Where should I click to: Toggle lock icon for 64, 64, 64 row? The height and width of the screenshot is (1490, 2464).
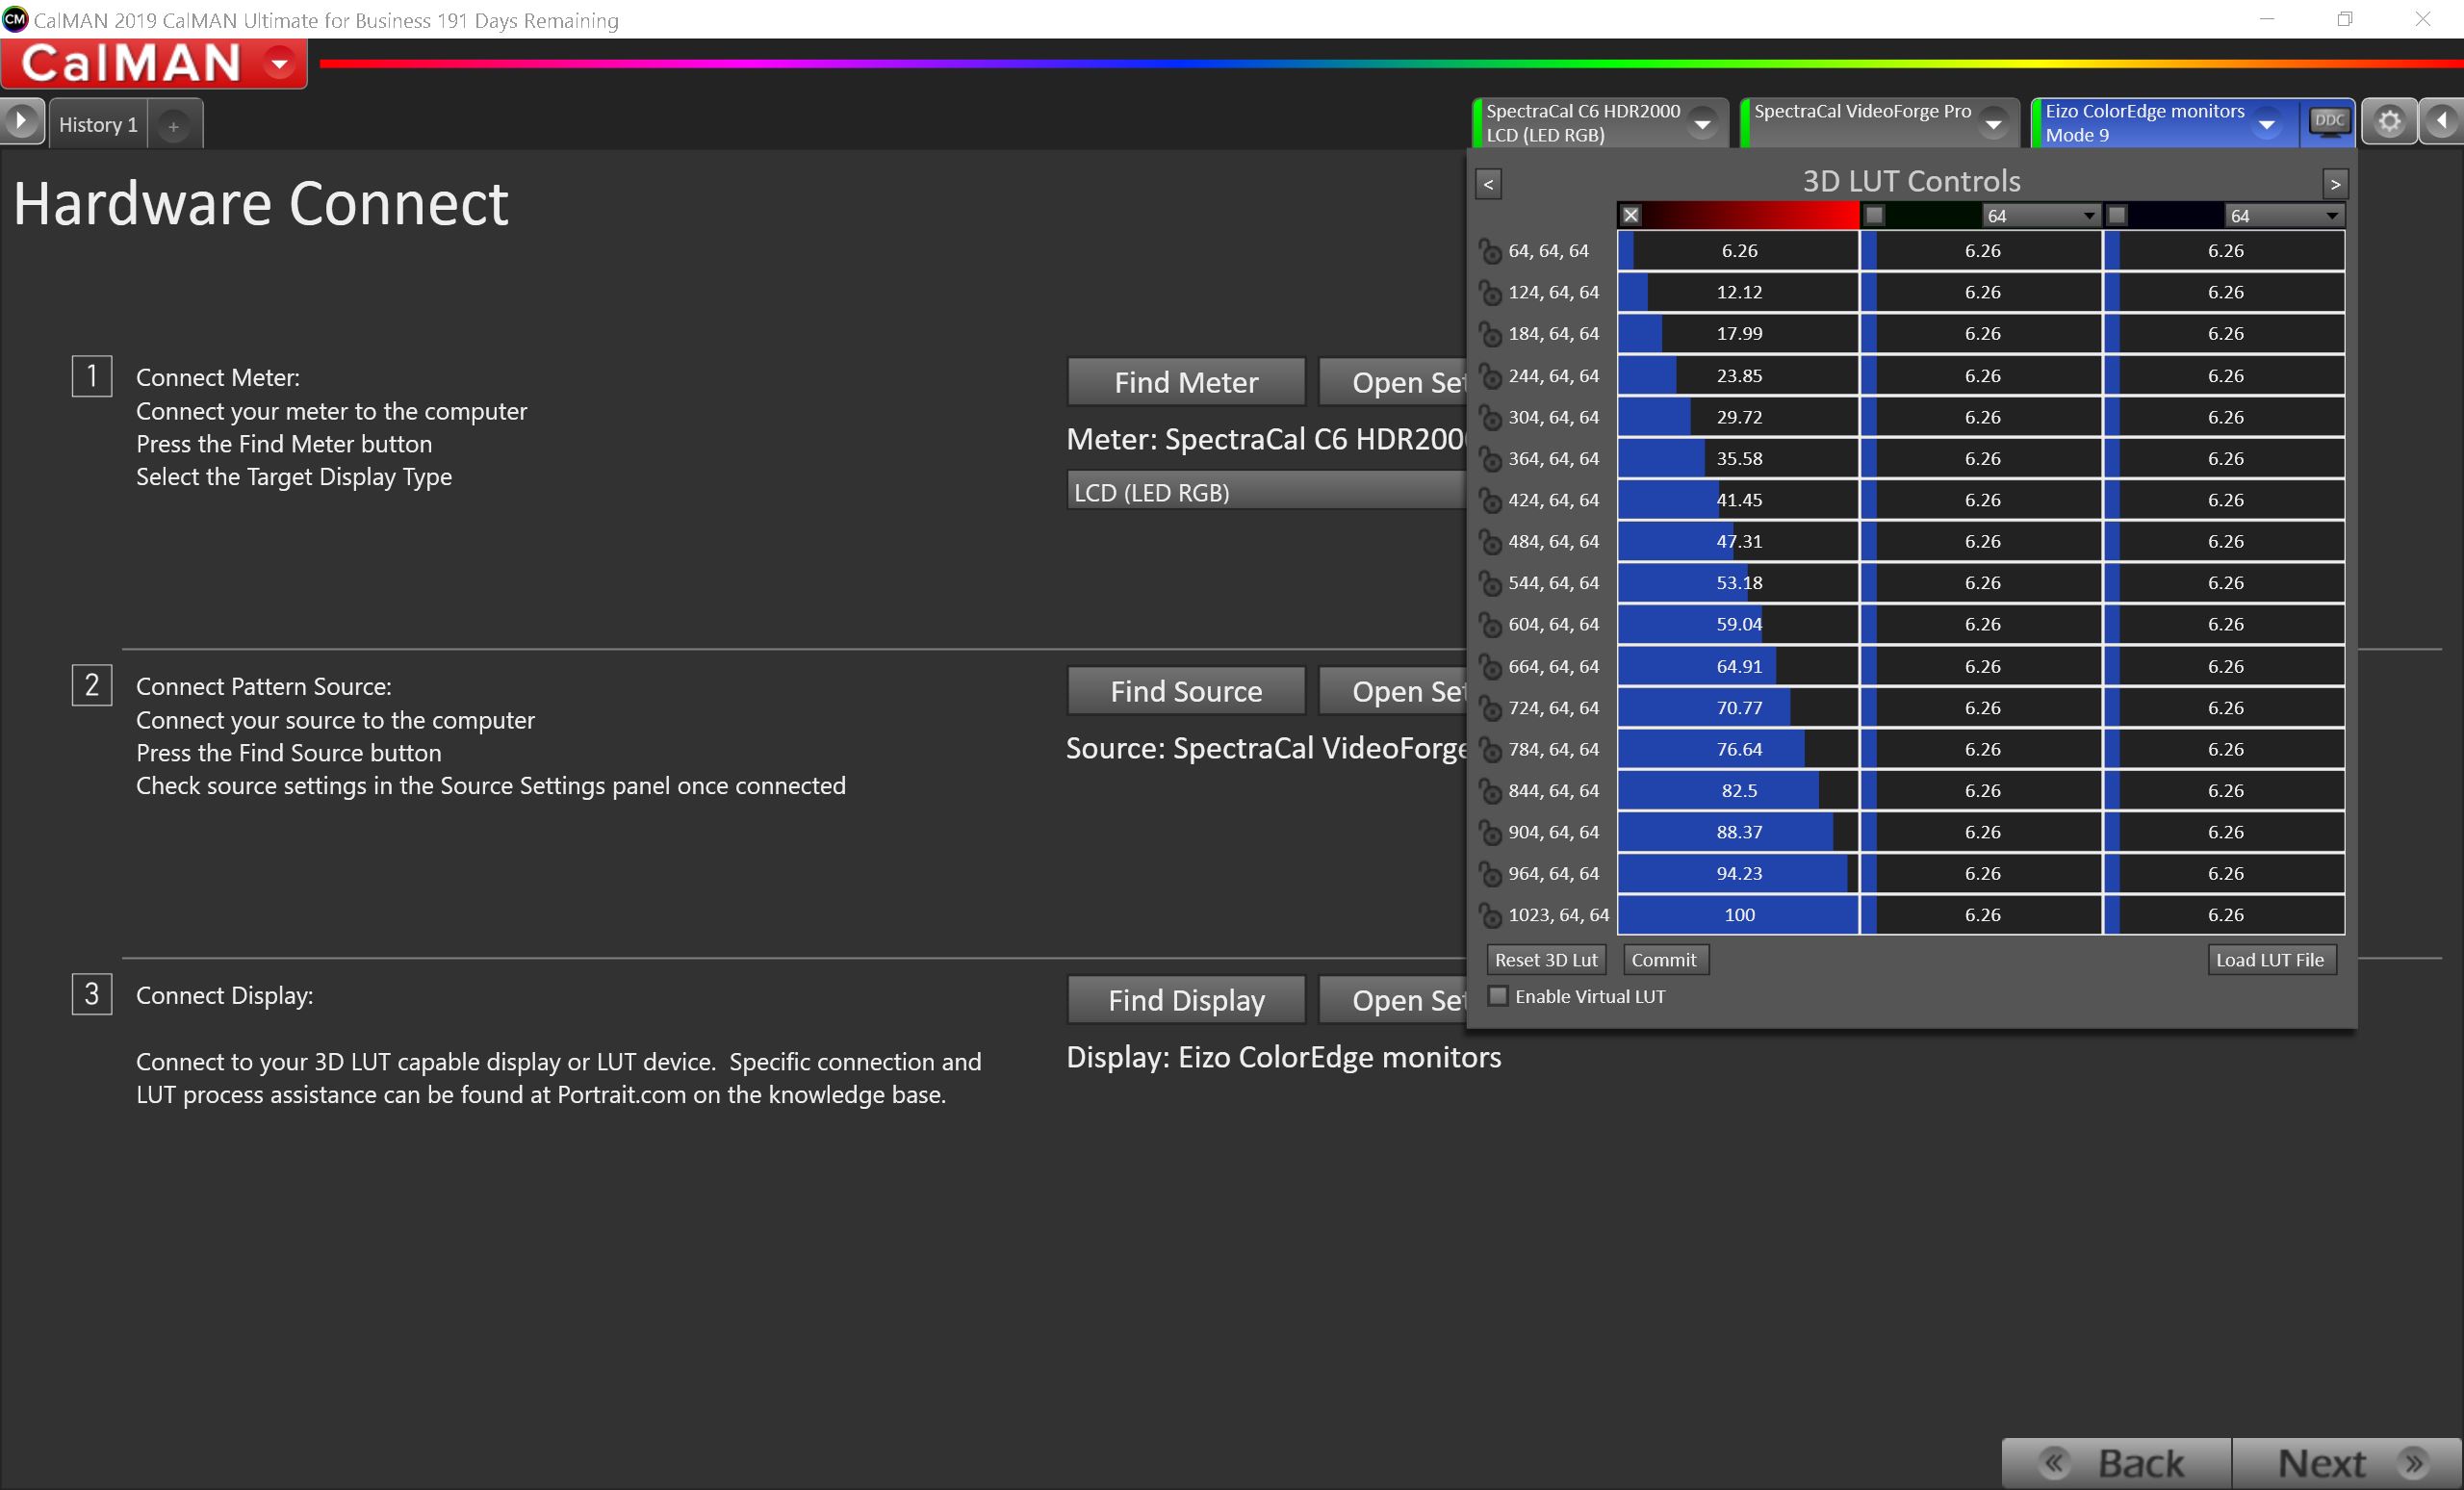coord(1490,251)
